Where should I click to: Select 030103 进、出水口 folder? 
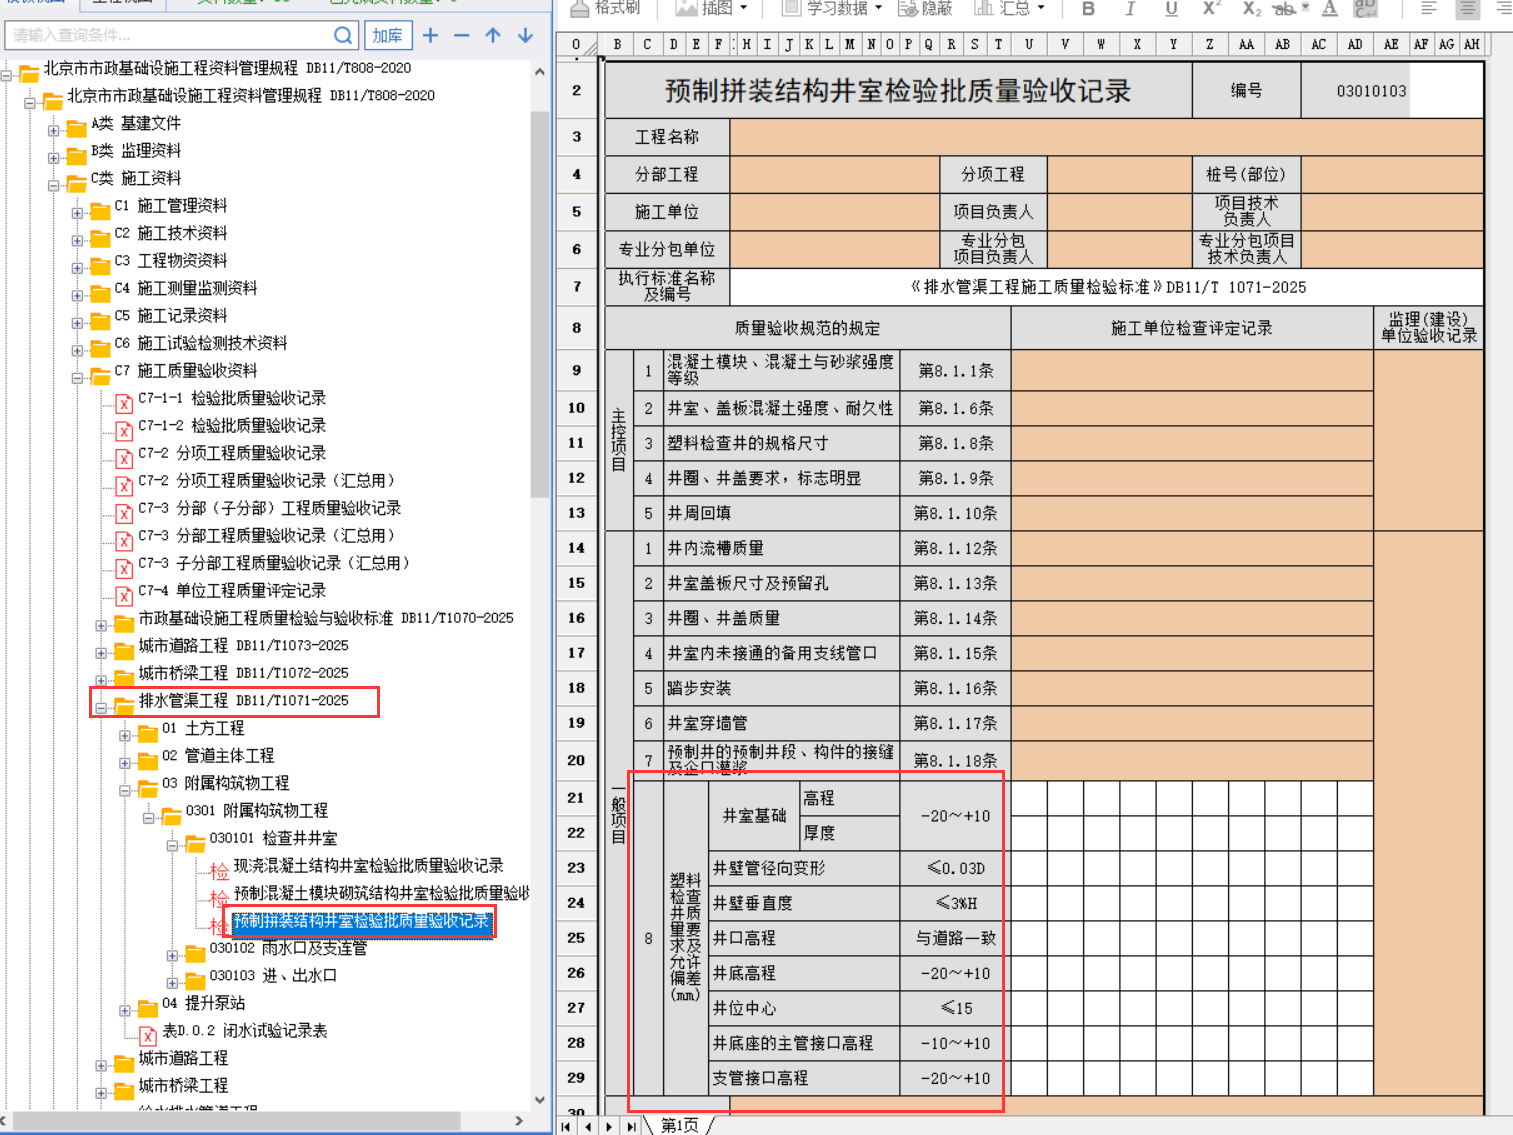[x=273, y=976]
